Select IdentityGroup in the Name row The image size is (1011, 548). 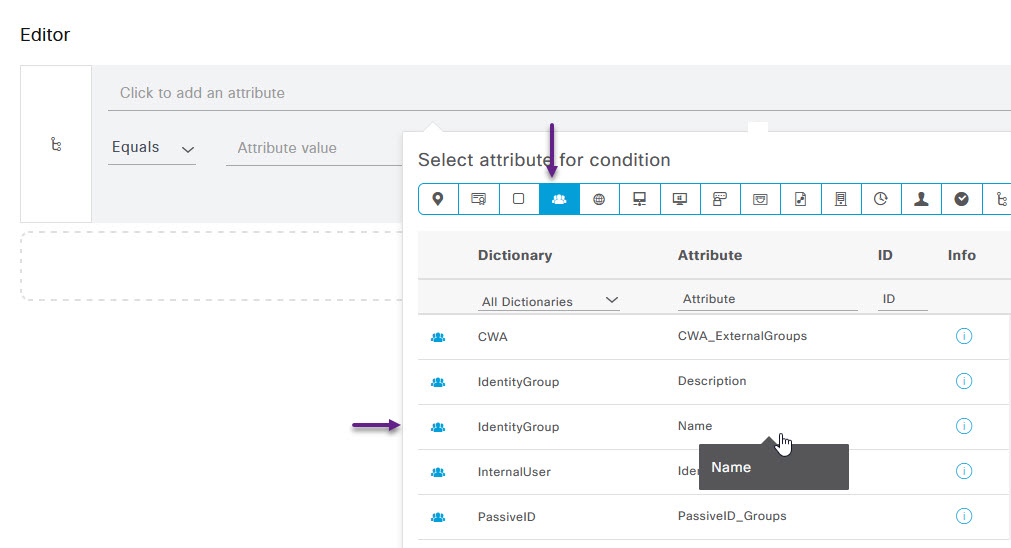[x=518, y=427]
